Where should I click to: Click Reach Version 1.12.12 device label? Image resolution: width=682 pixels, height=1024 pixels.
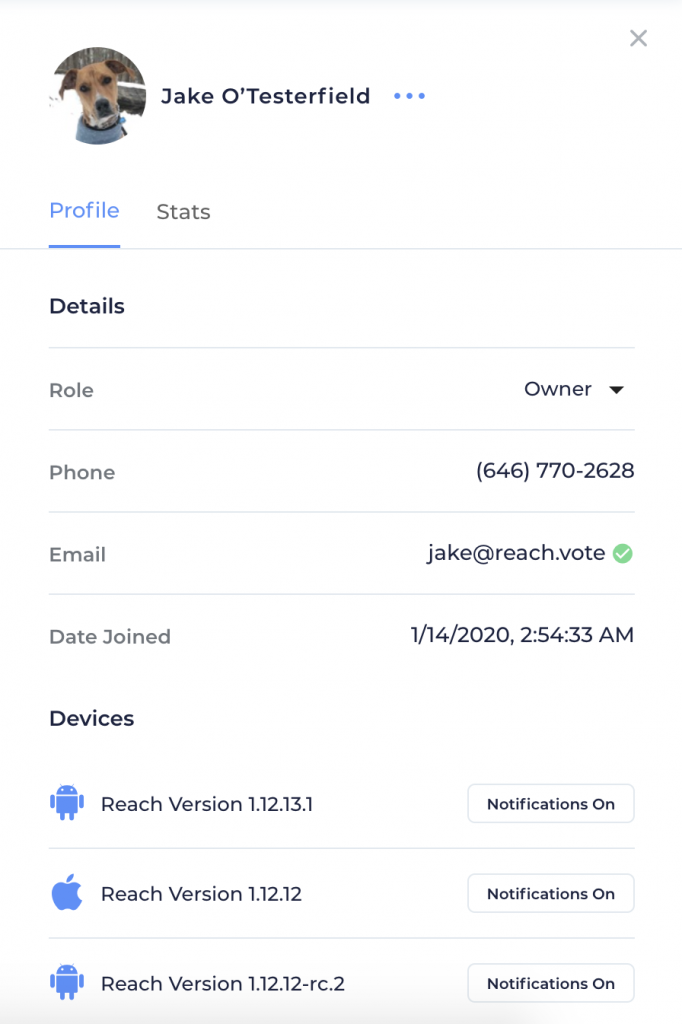[201, 893]
